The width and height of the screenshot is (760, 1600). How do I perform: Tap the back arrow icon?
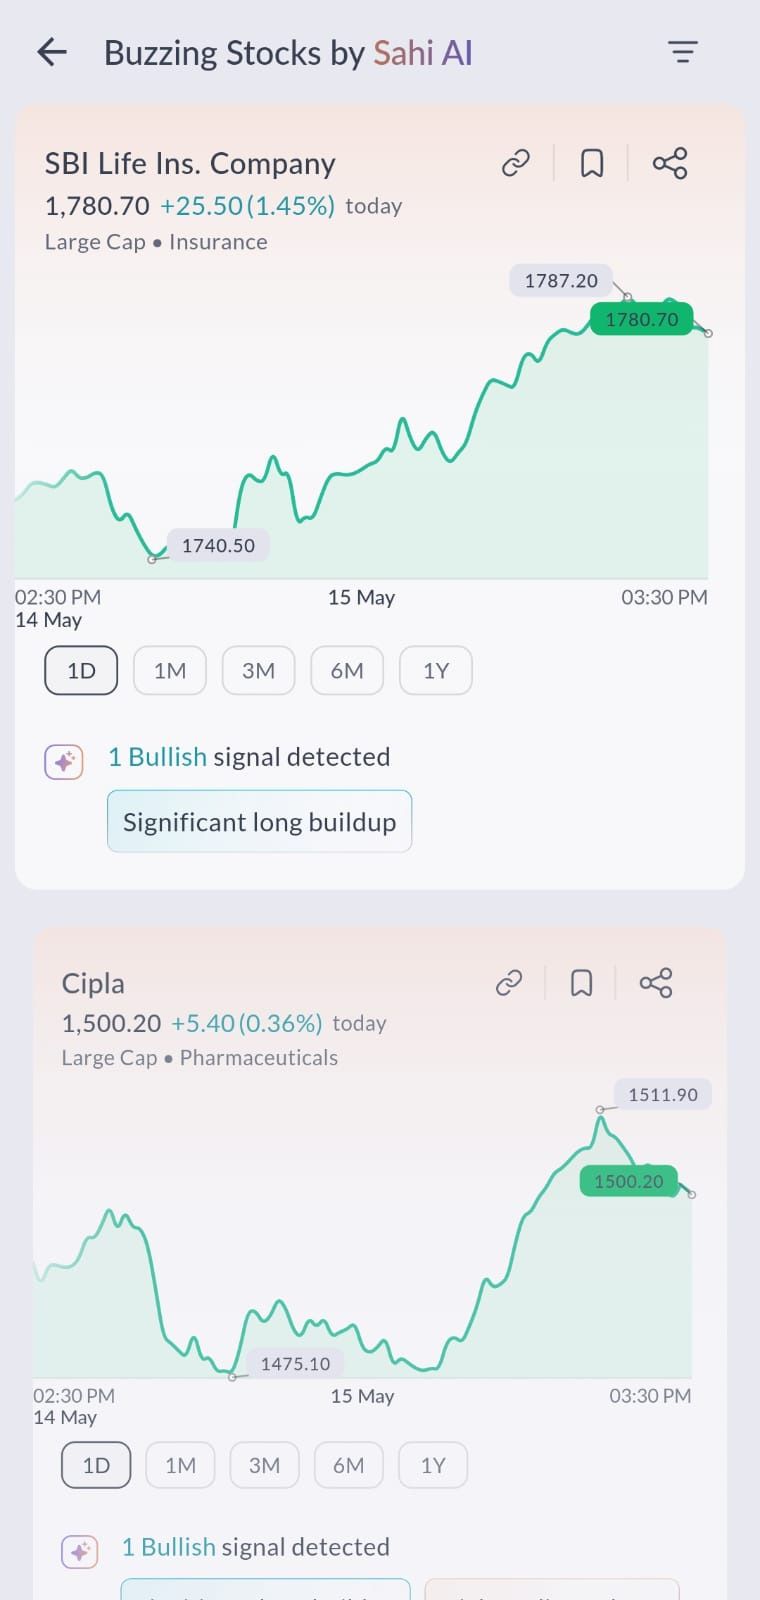tap(52, 52)
